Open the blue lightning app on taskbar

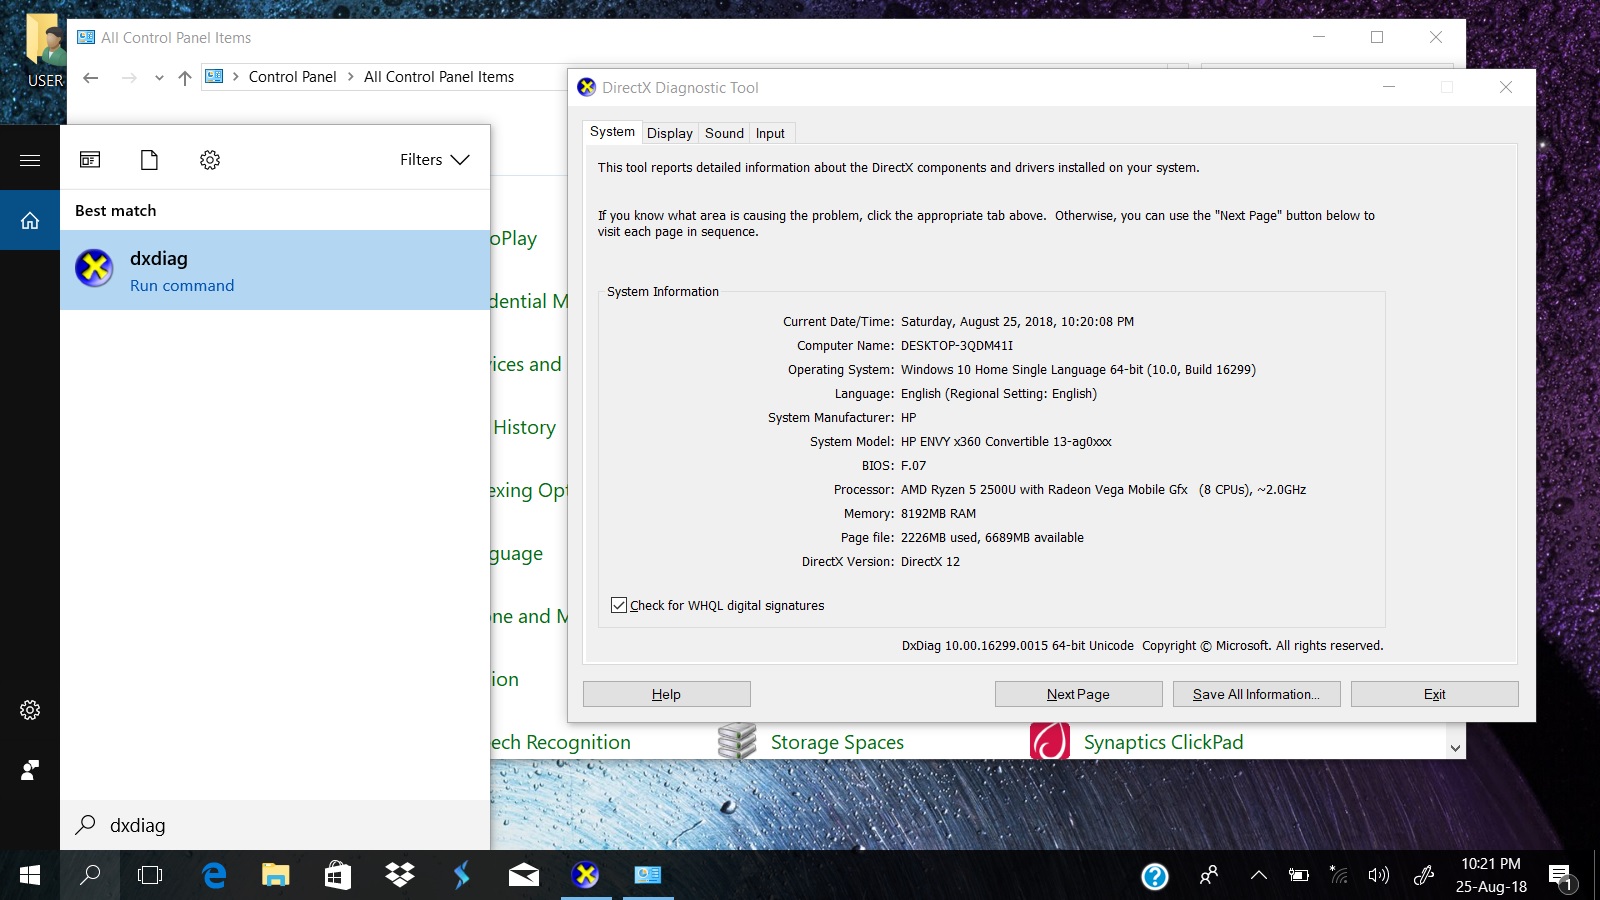pos(461,875)
